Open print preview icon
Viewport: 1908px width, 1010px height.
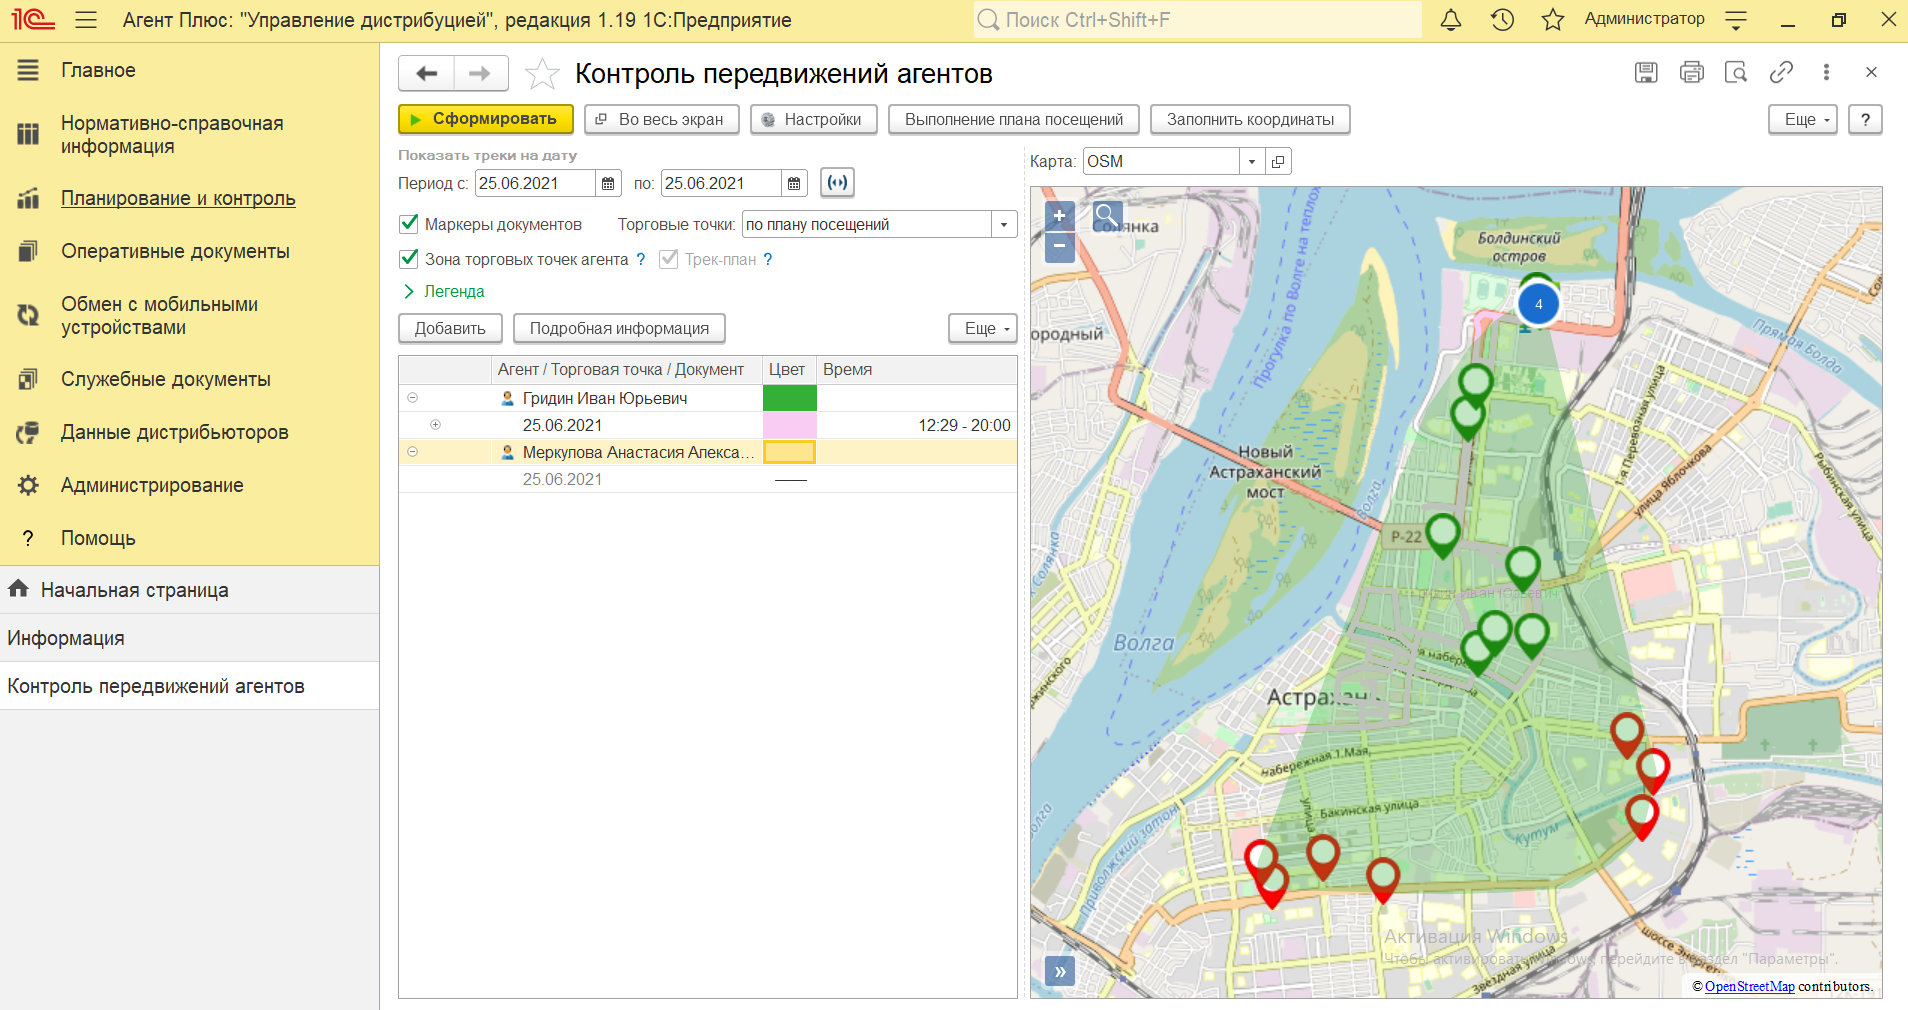[1736, 72]
